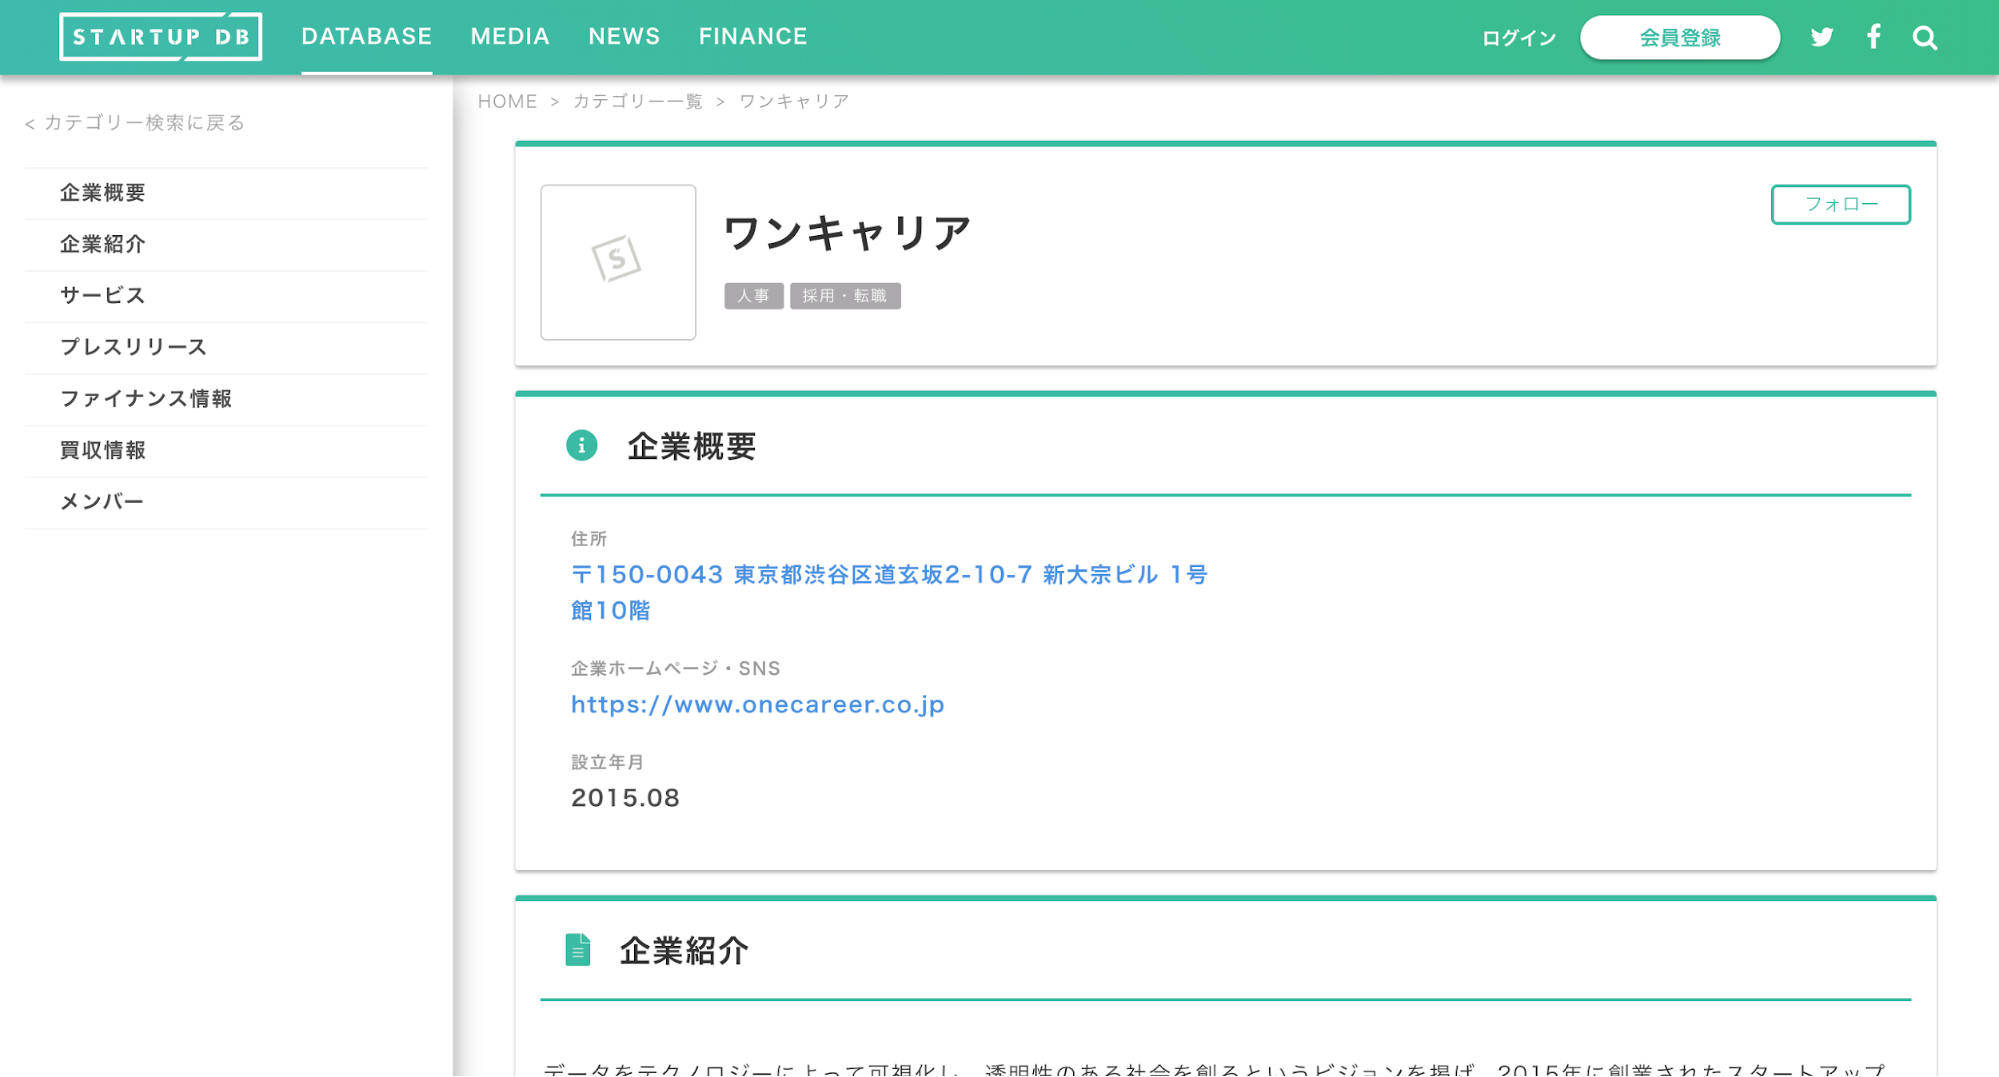
Task: Select 企業概要 in the sidebar
Action: pos(226,193)
